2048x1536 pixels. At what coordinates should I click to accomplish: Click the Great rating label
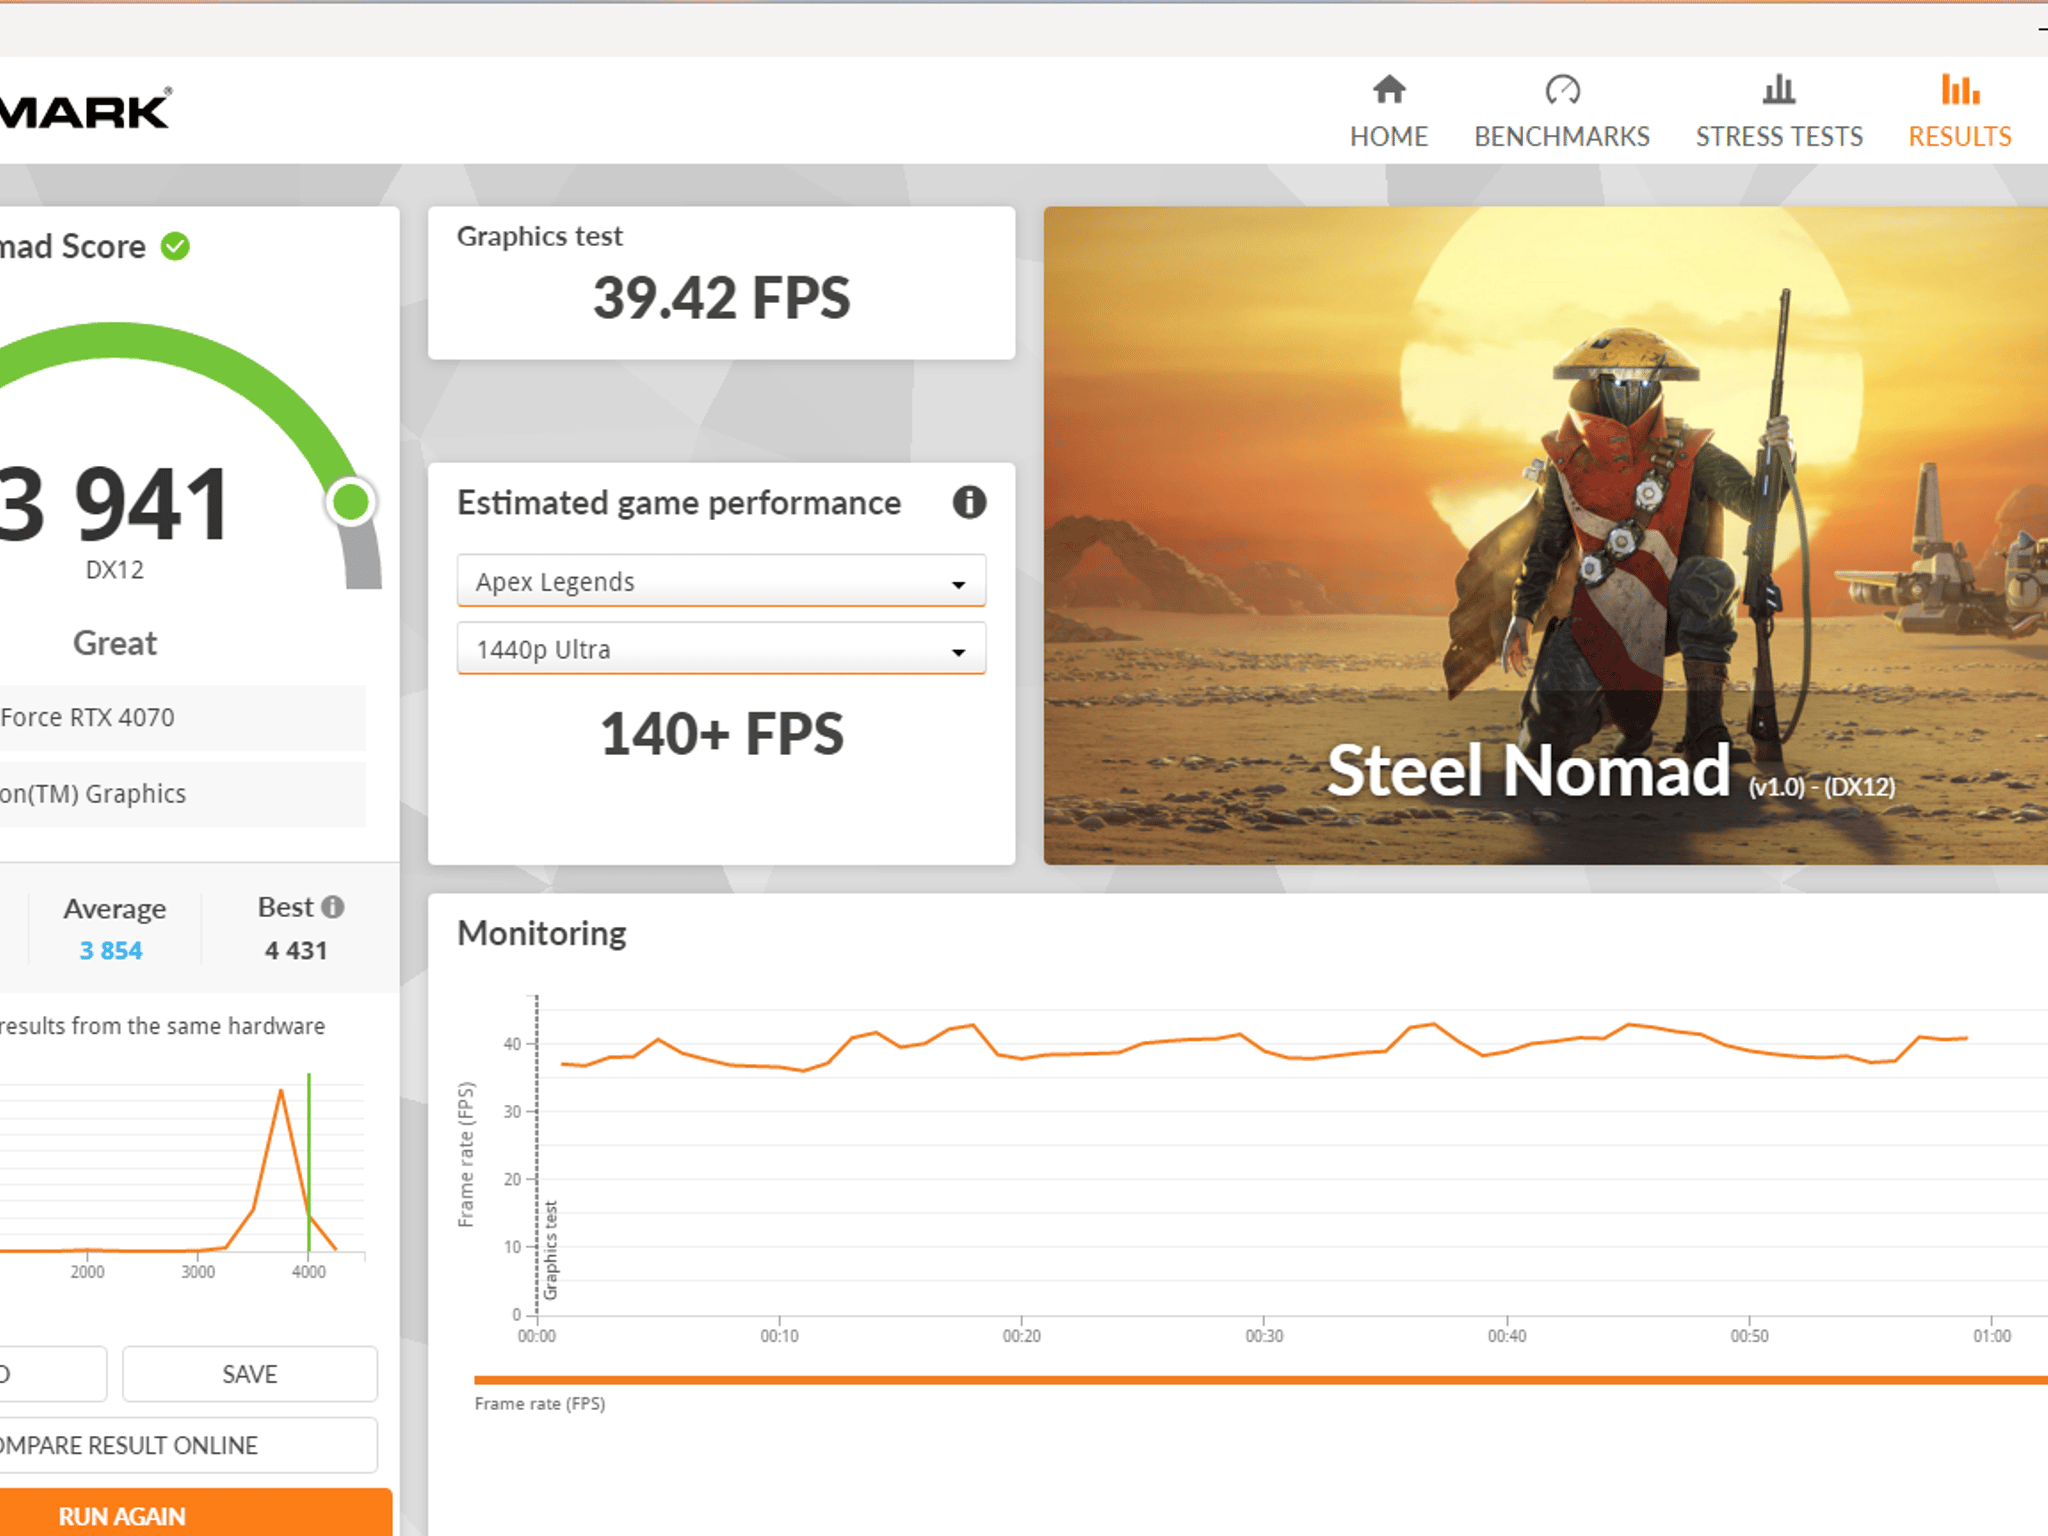point(115,643)
